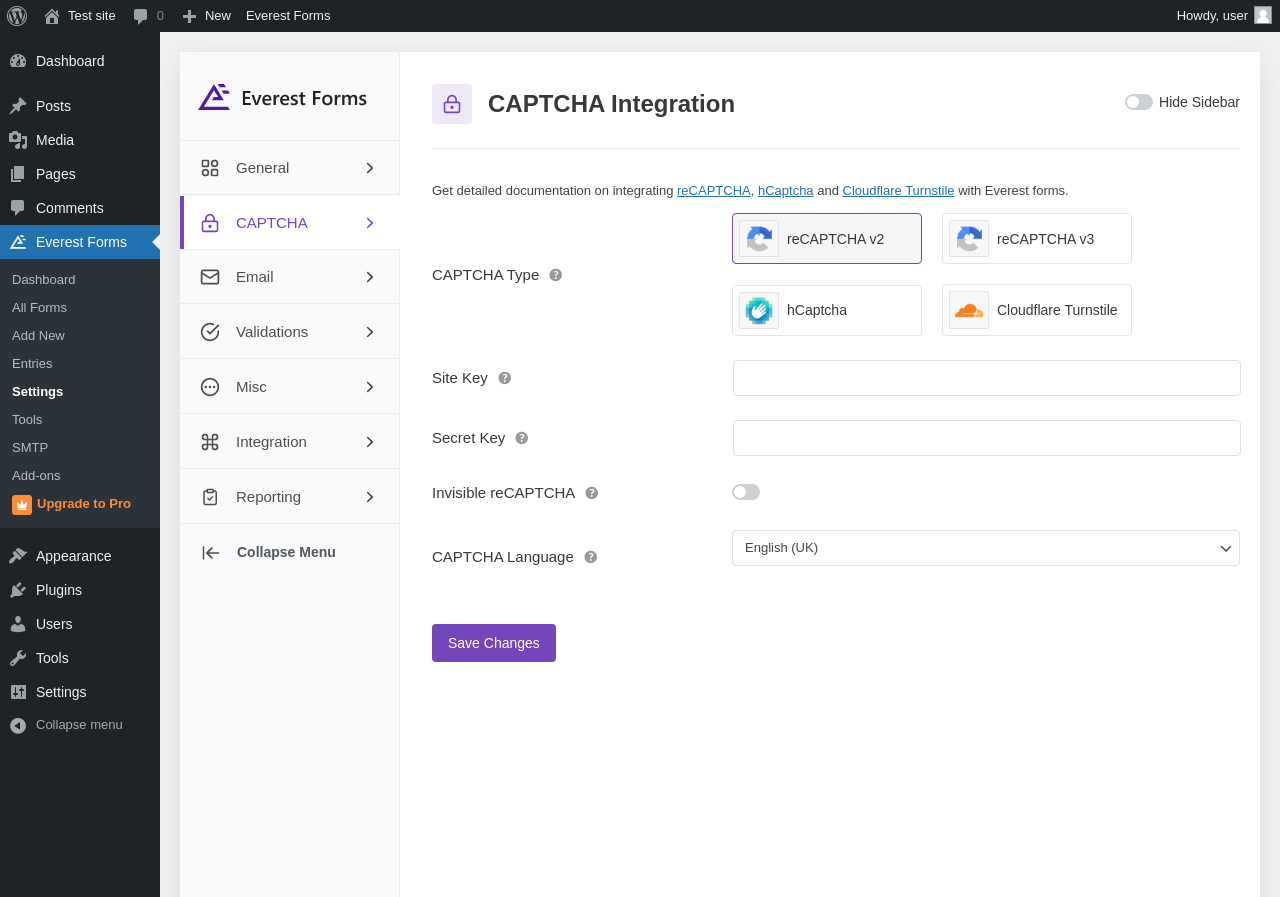Click the Everest Forms logo
Viewport: 1280px width, 897px height.
[283, 98]
